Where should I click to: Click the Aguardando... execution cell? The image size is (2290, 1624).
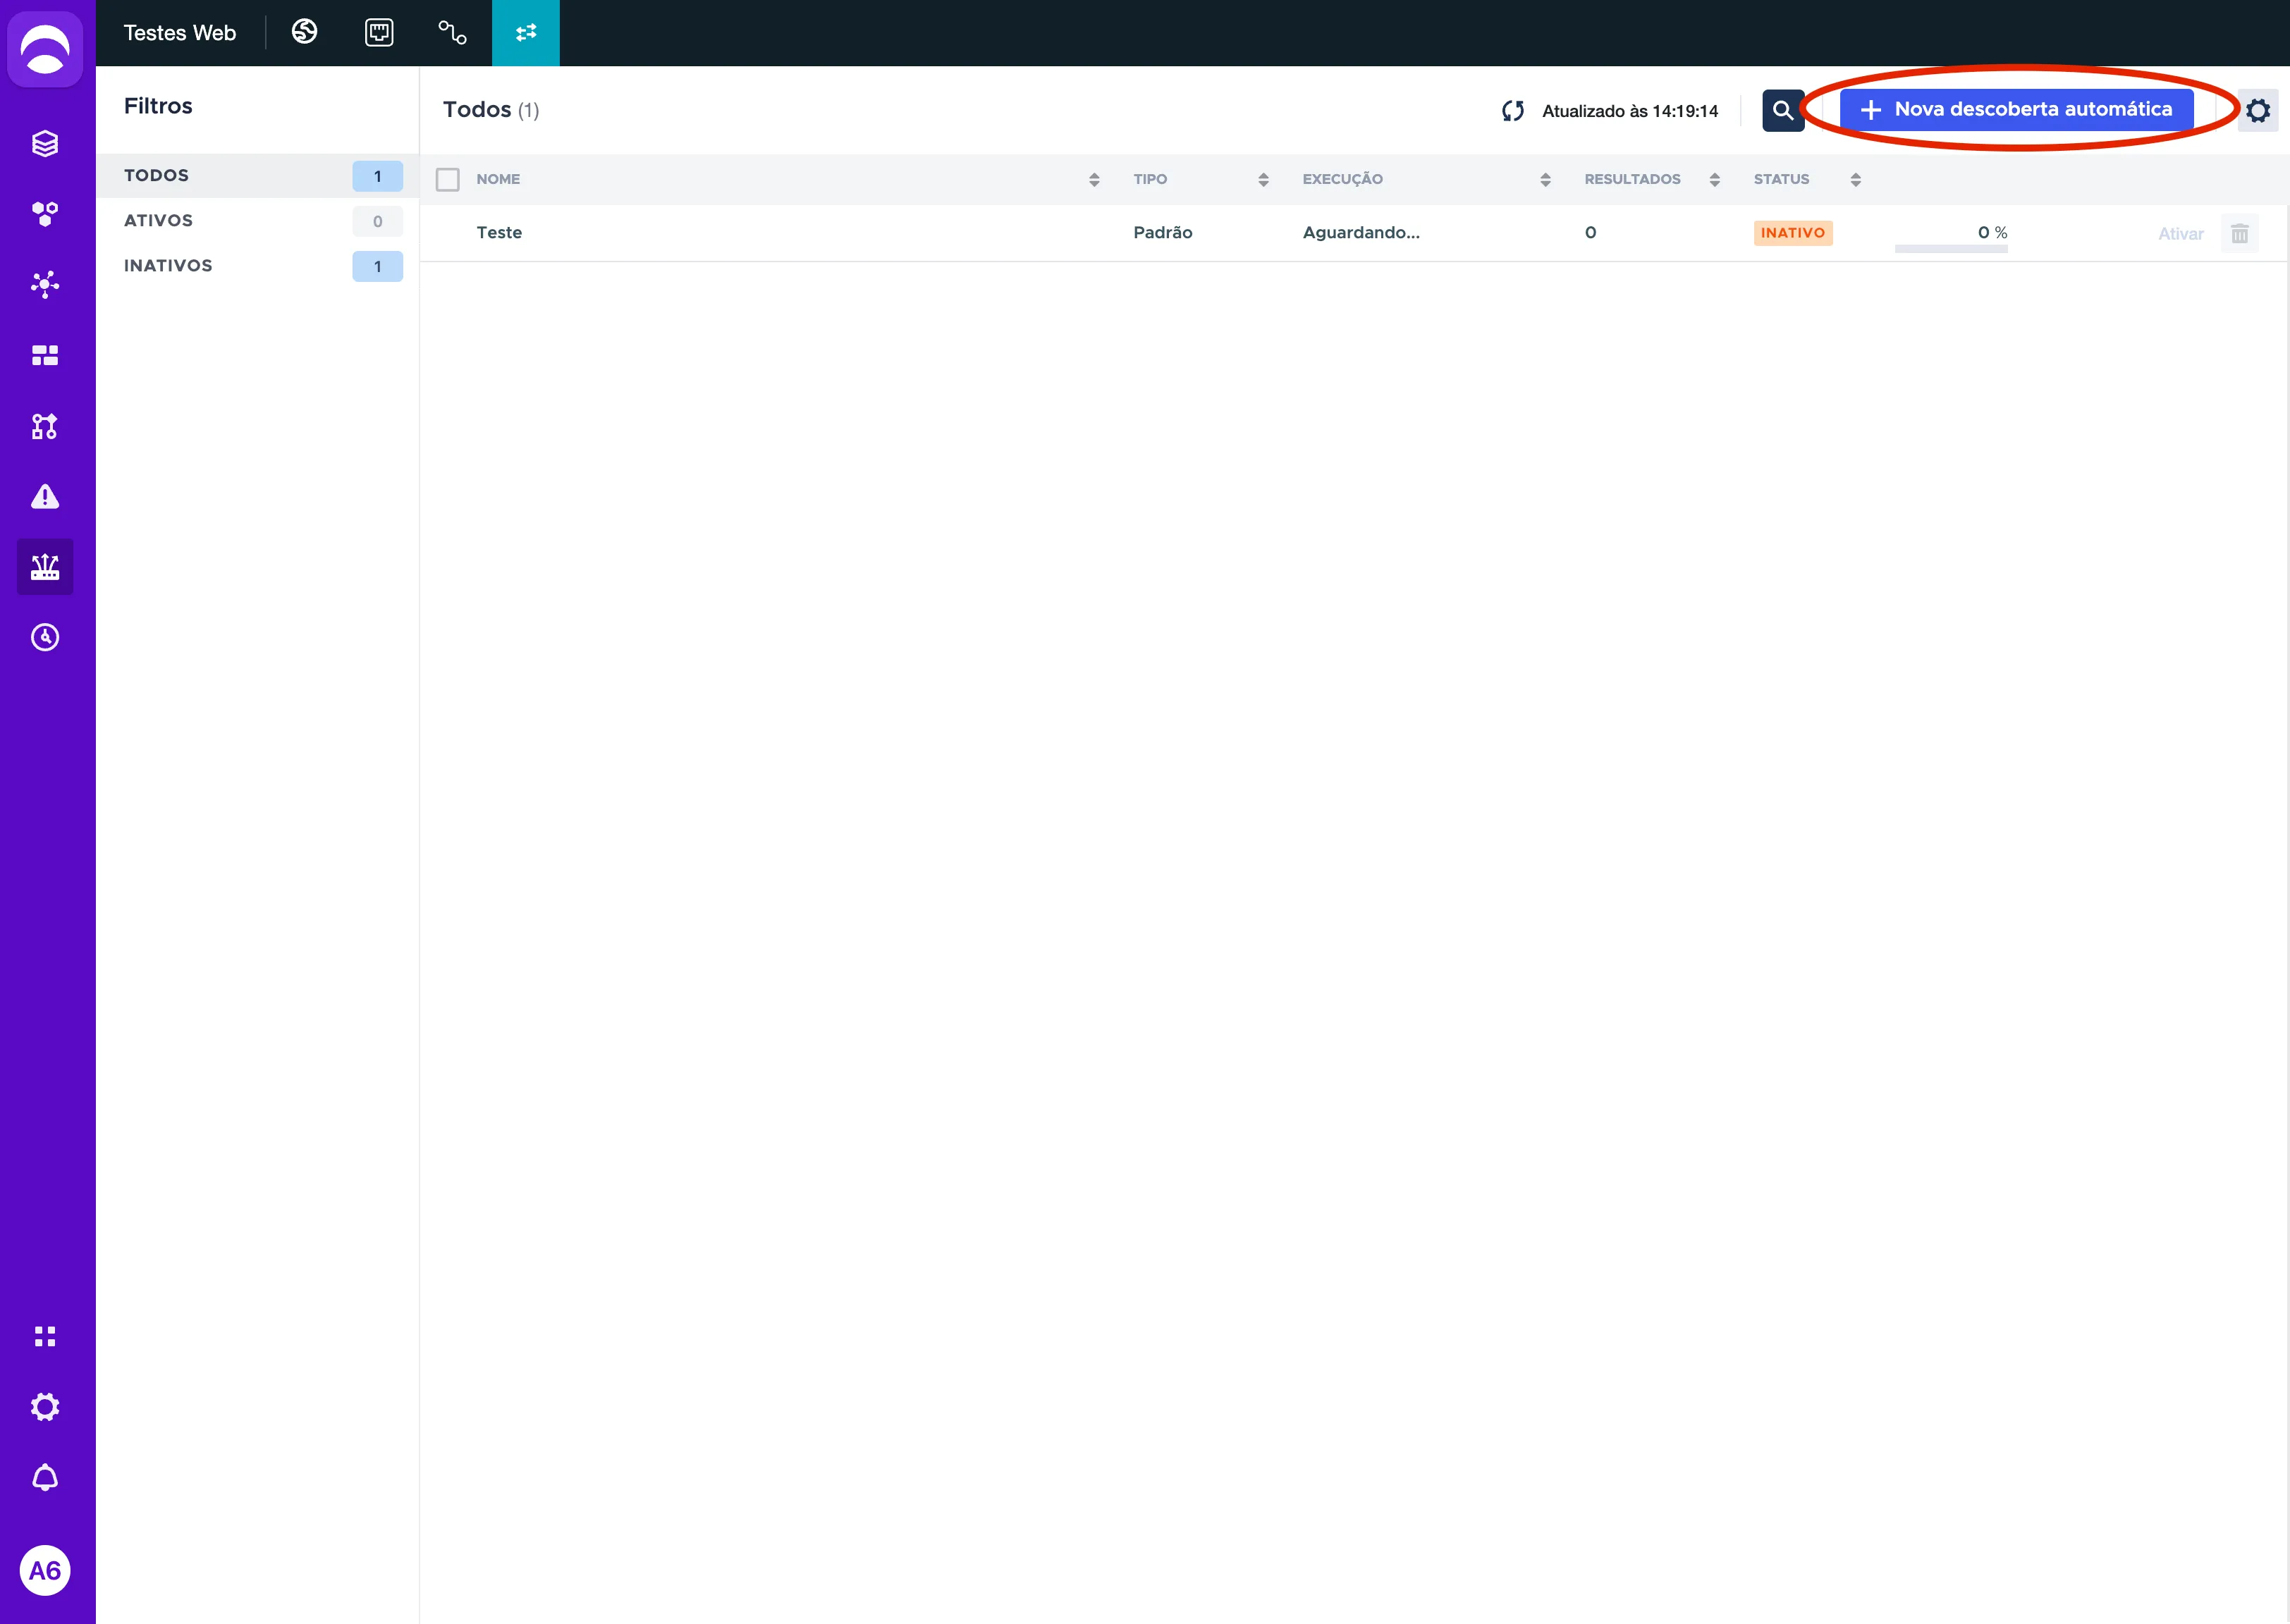[x=1361, y=232]
